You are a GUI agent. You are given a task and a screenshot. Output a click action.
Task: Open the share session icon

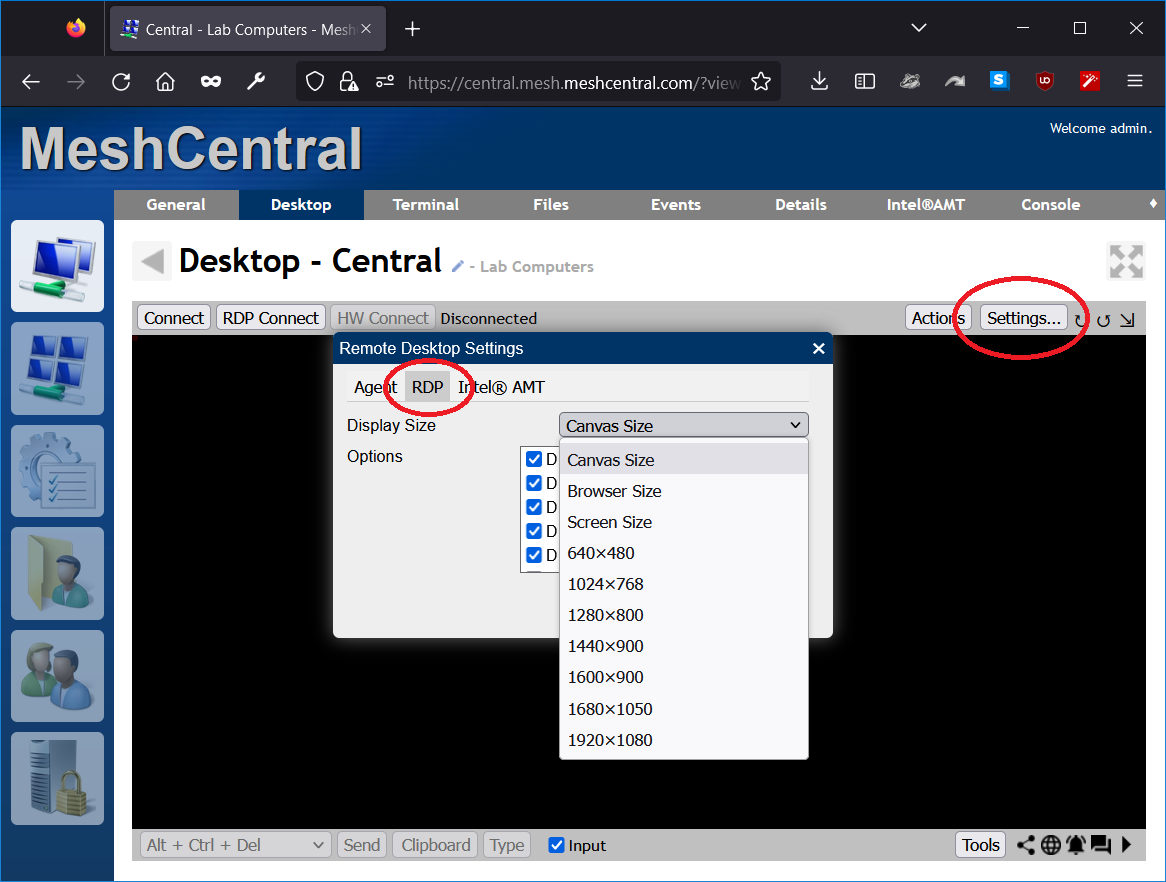(x=1025, y=845)
